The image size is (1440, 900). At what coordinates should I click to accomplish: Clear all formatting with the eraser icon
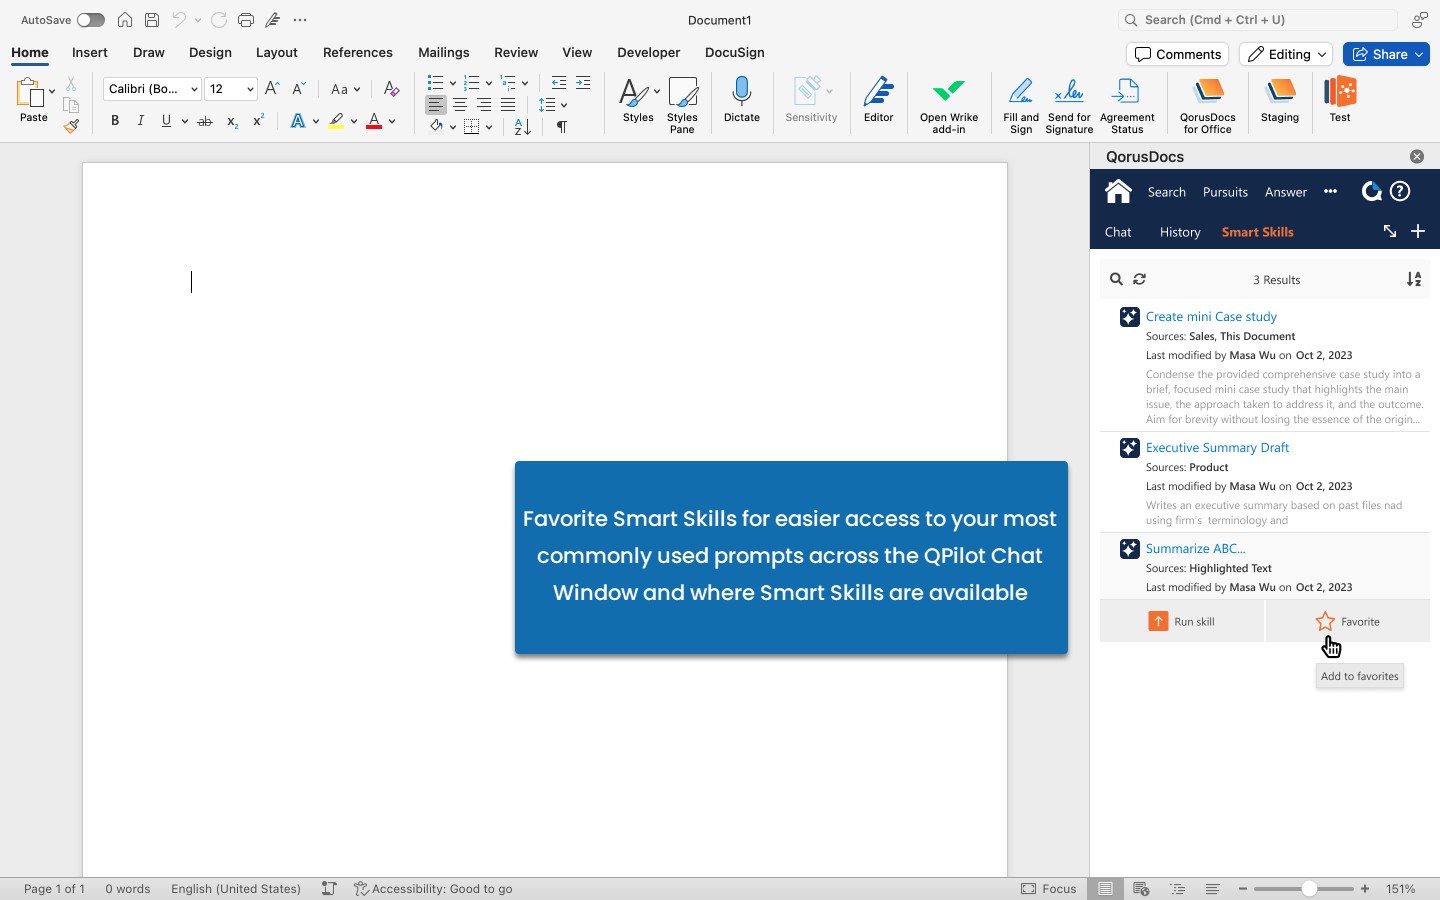coord(391,89)
